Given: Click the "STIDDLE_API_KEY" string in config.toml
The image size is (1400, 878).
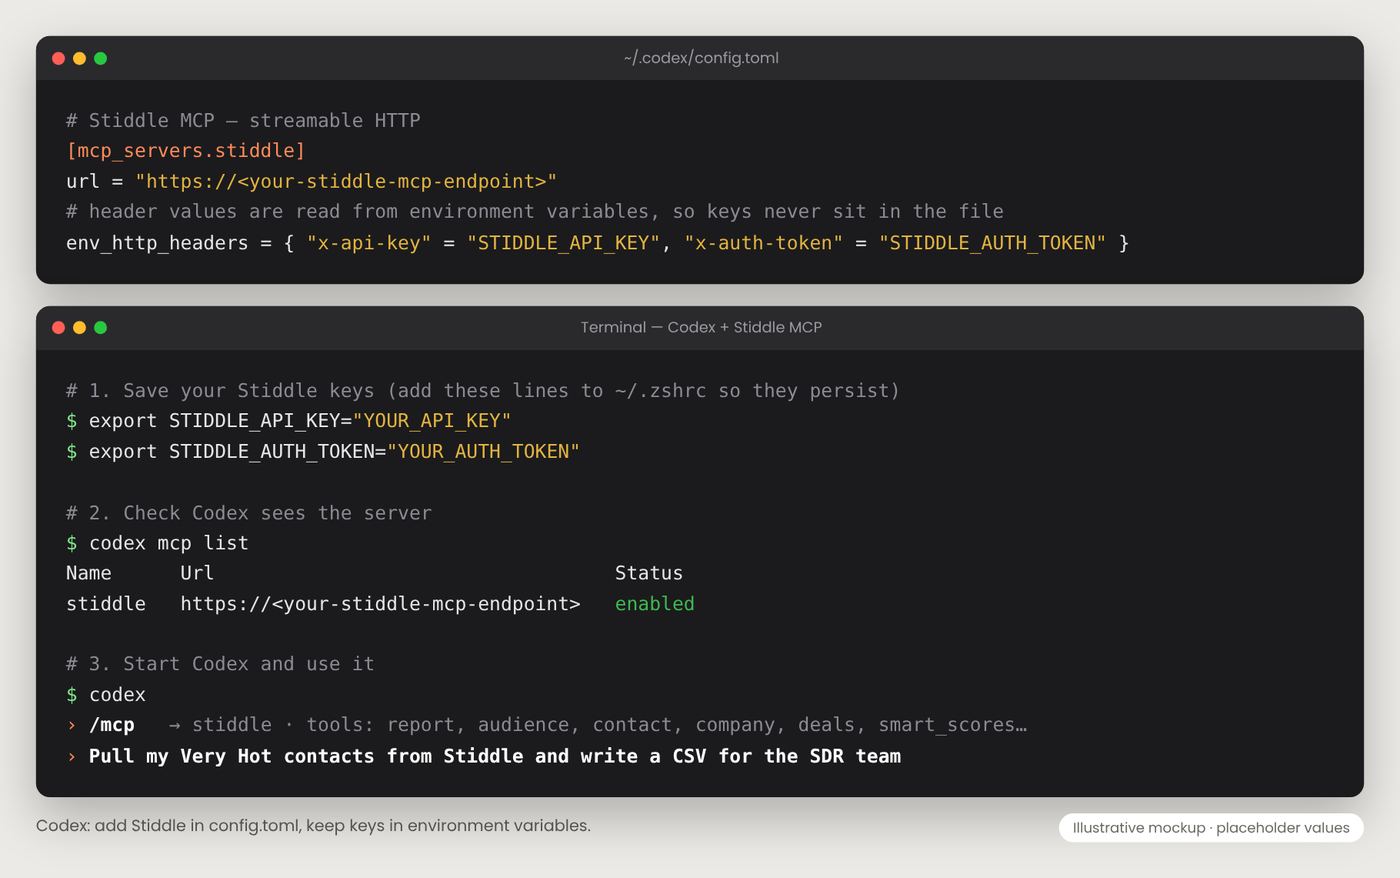Looking at the screenshot, I should coord(563,243).
